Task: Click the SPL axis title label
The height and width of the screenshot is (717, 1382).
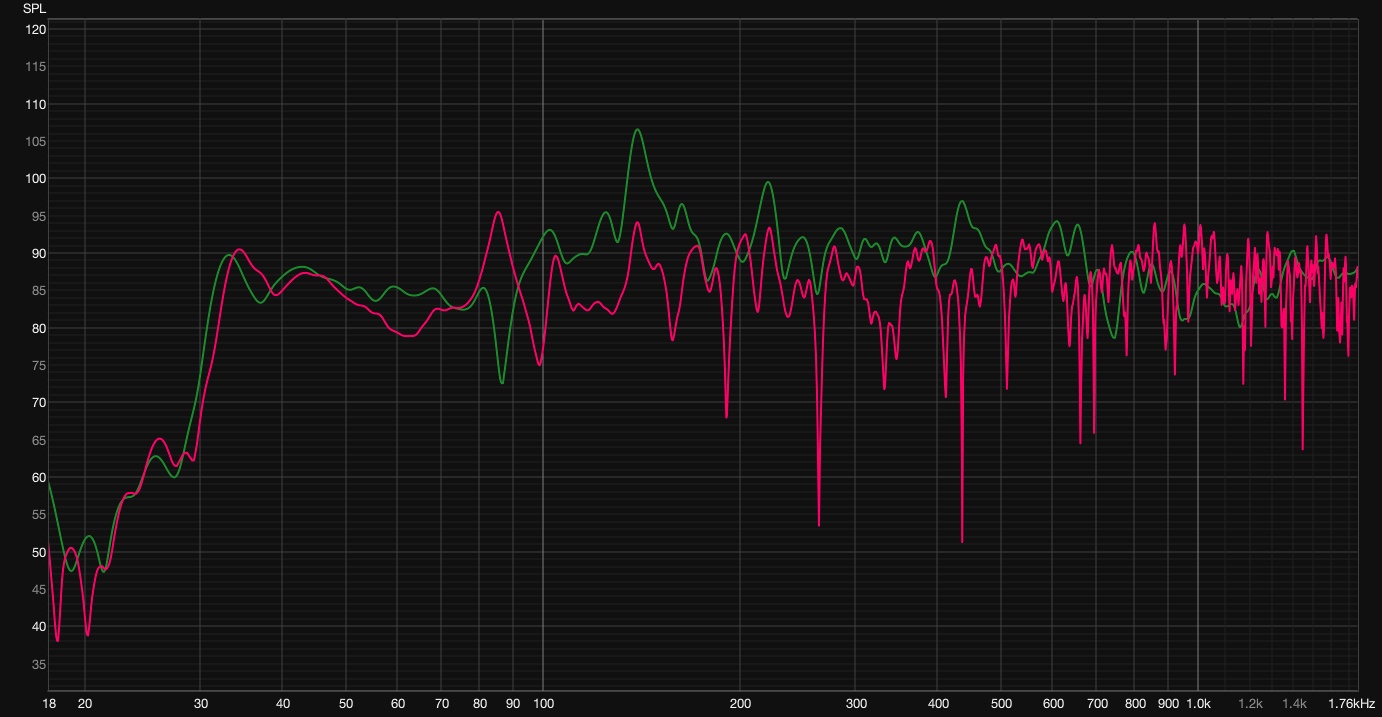Action: (34, 9)
